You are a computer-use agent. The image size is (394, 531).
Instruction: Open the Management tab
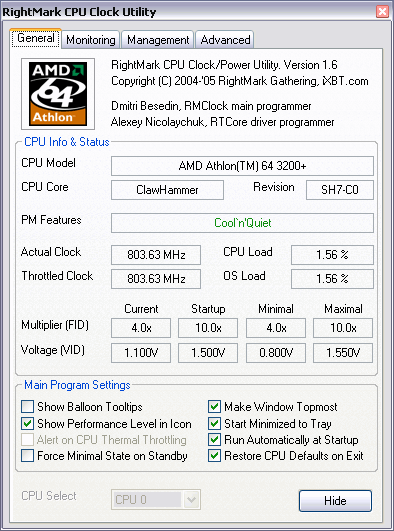click(x=158, y=40)
